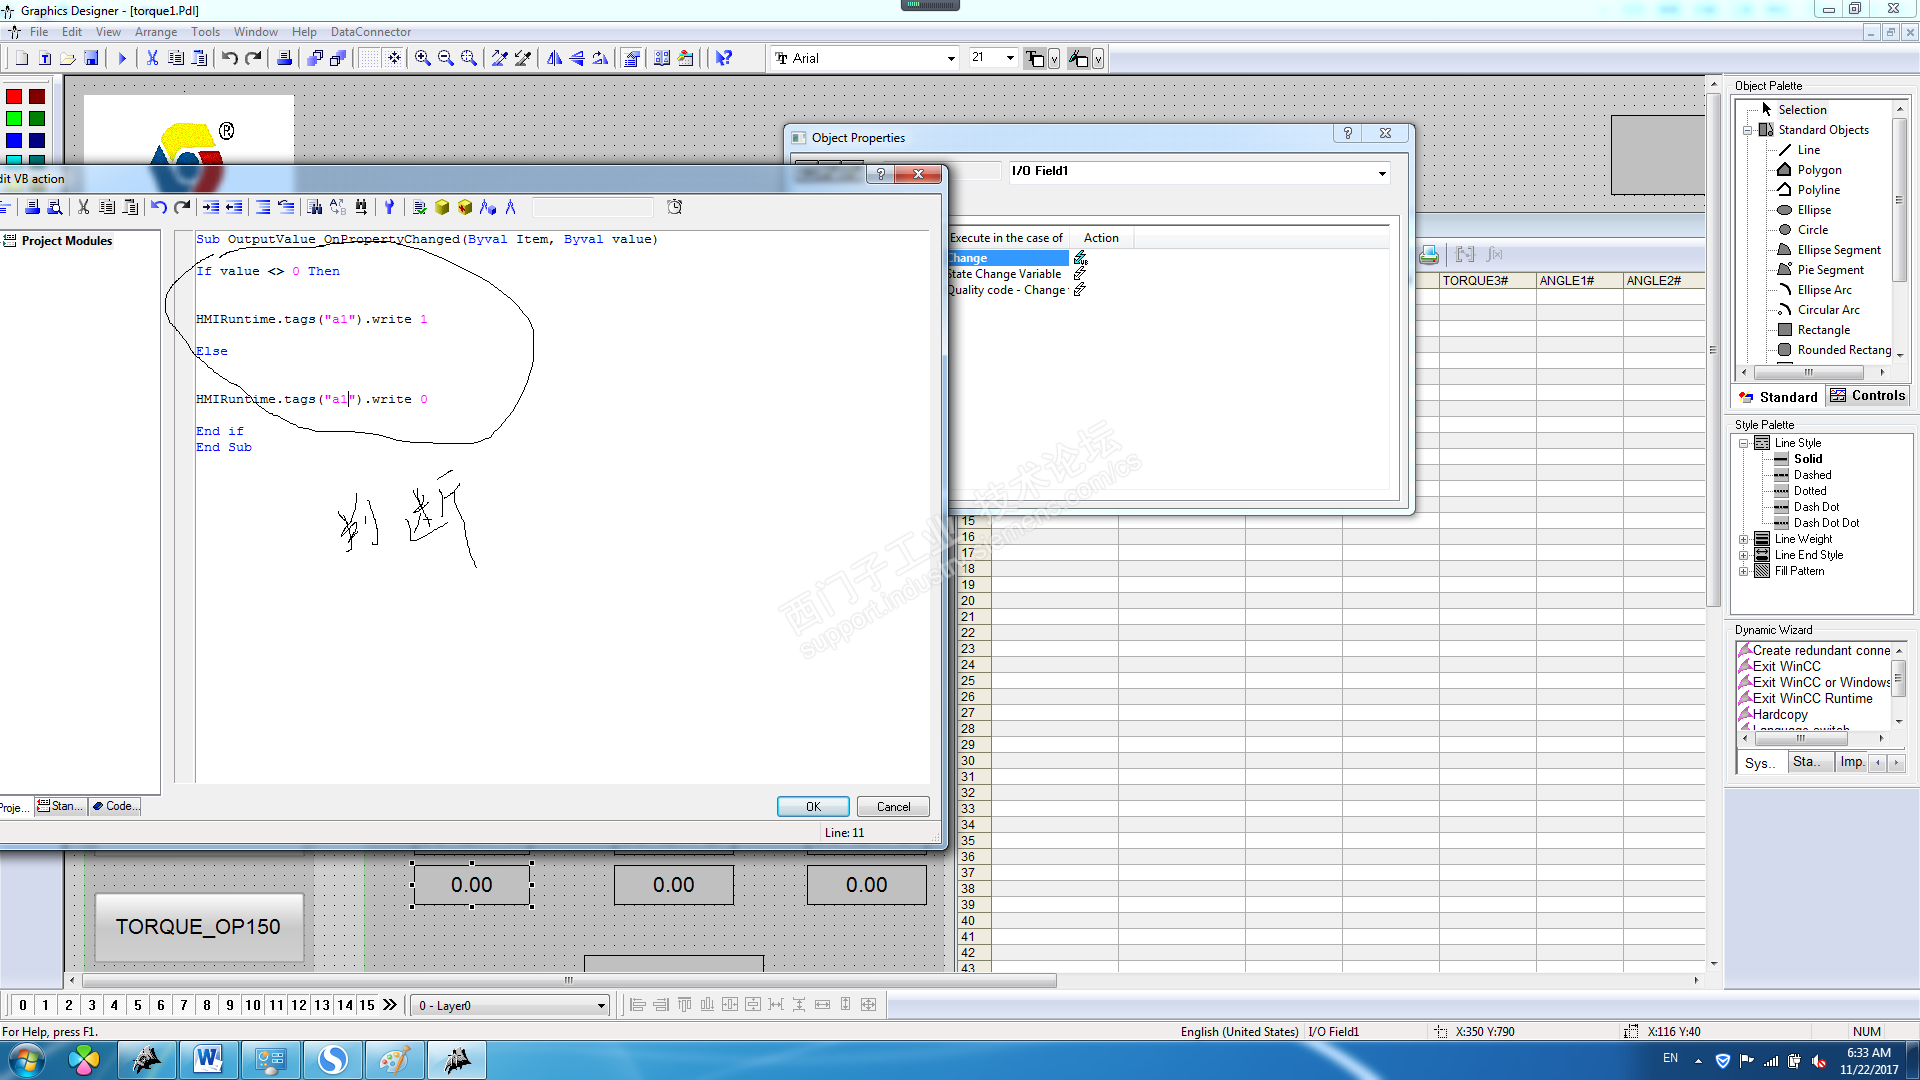Open the 0 - Layer0 dropdown
This screenshot has height=1080, width=1920.
(601, 1006)
